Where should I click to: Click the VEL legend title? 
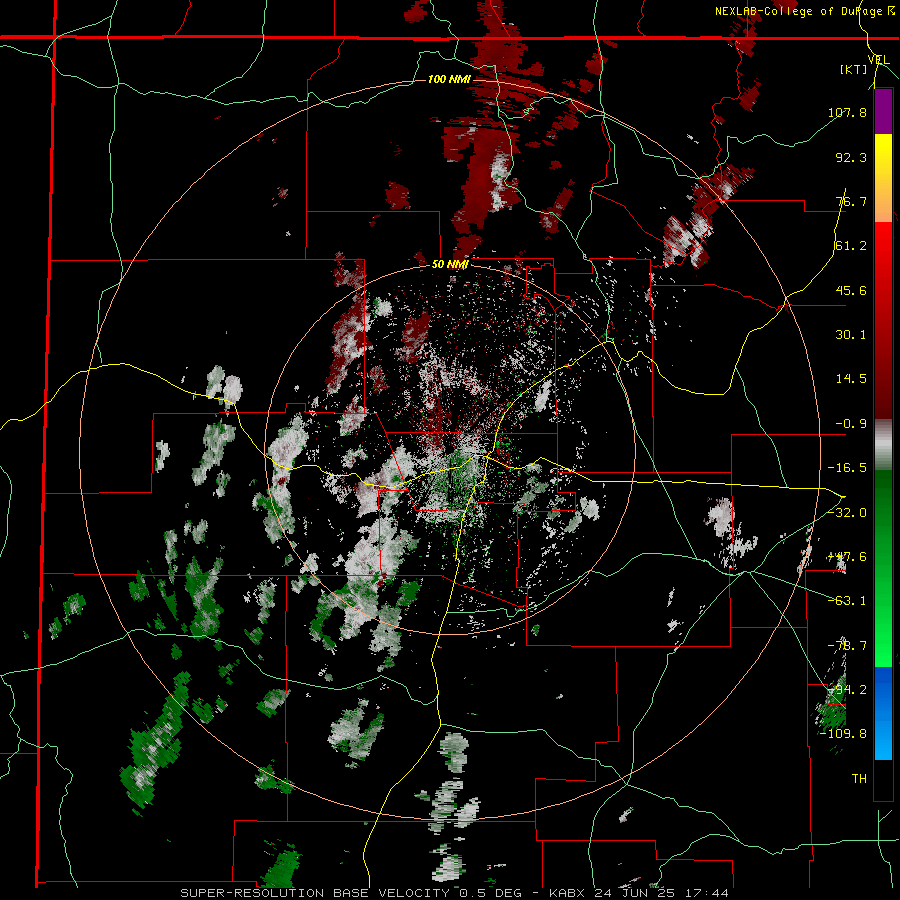878,59
